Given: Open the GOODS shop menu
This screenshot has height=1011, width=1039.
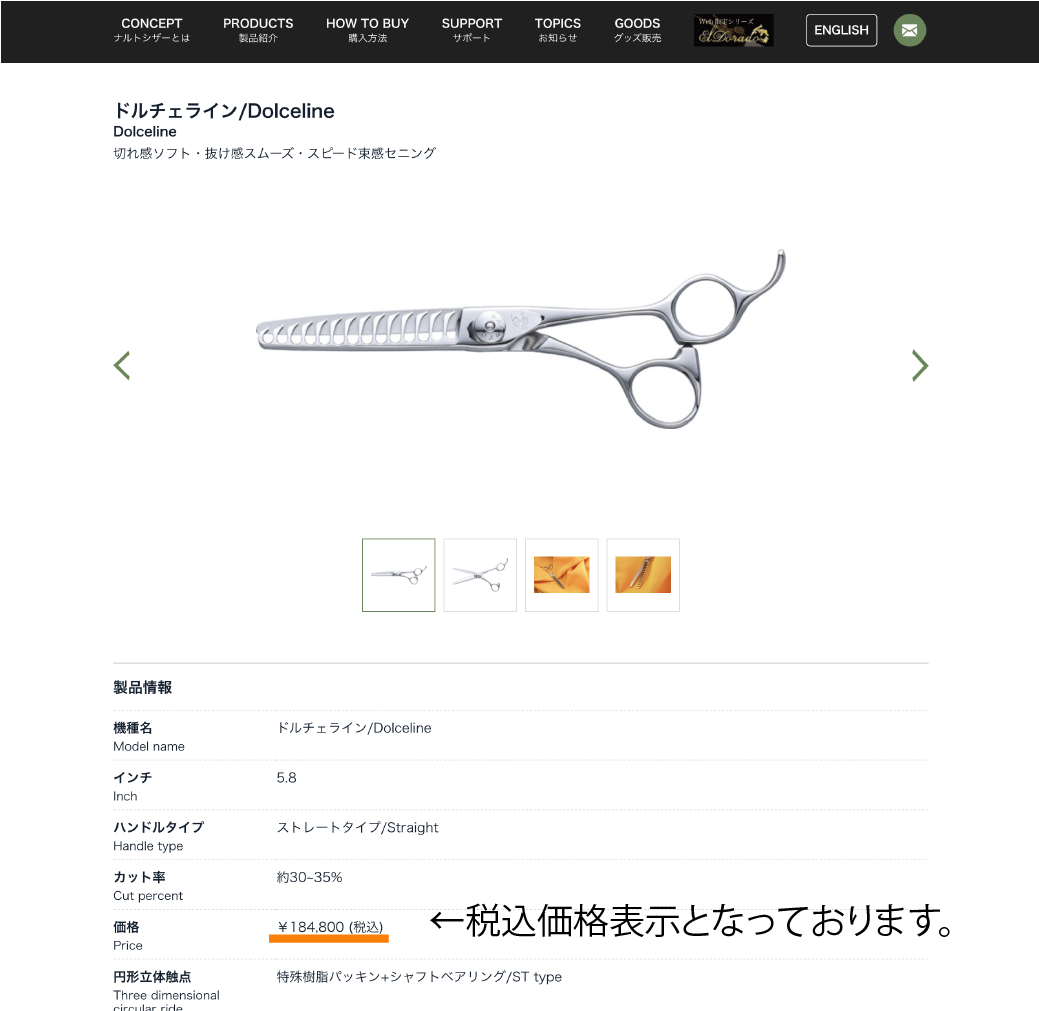Looking at the screenshot, I should click(637, 30).
